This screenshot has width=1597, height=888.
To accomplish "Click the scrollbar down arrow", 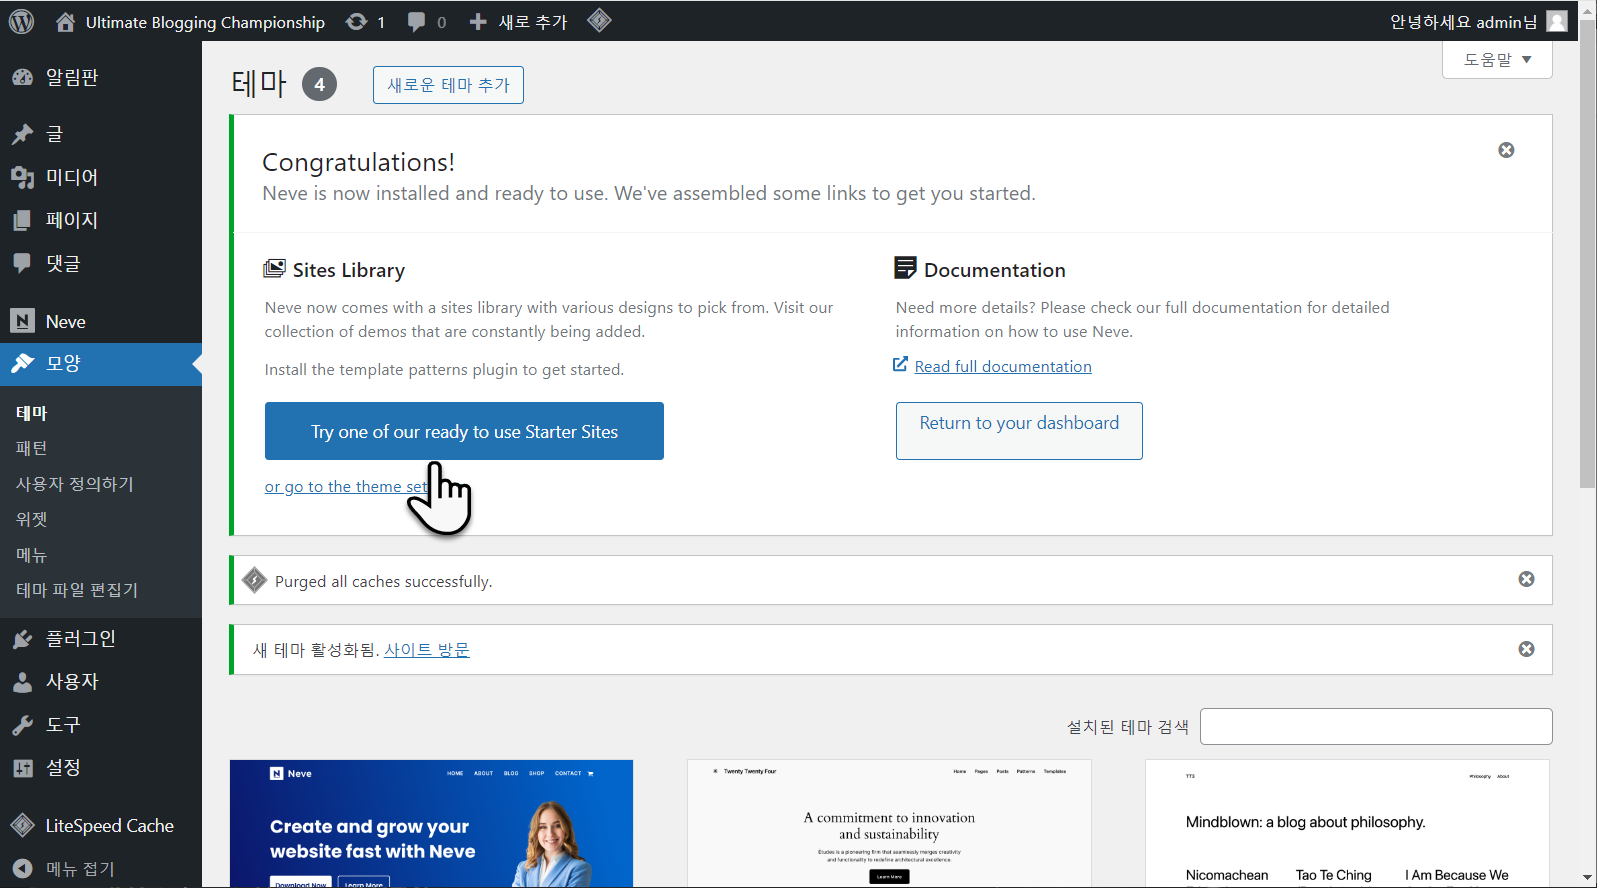I will point(1588,878).
